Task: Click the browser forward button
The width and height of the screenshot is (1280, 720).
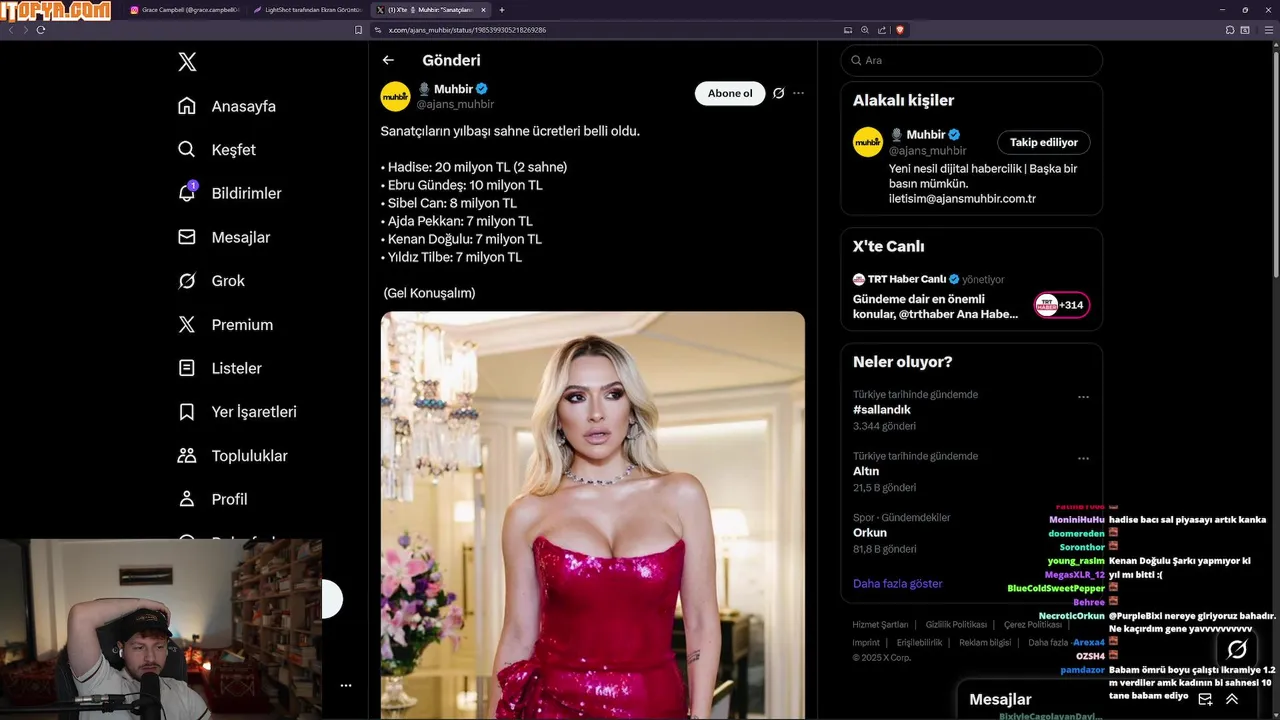Action: (25, 30)
